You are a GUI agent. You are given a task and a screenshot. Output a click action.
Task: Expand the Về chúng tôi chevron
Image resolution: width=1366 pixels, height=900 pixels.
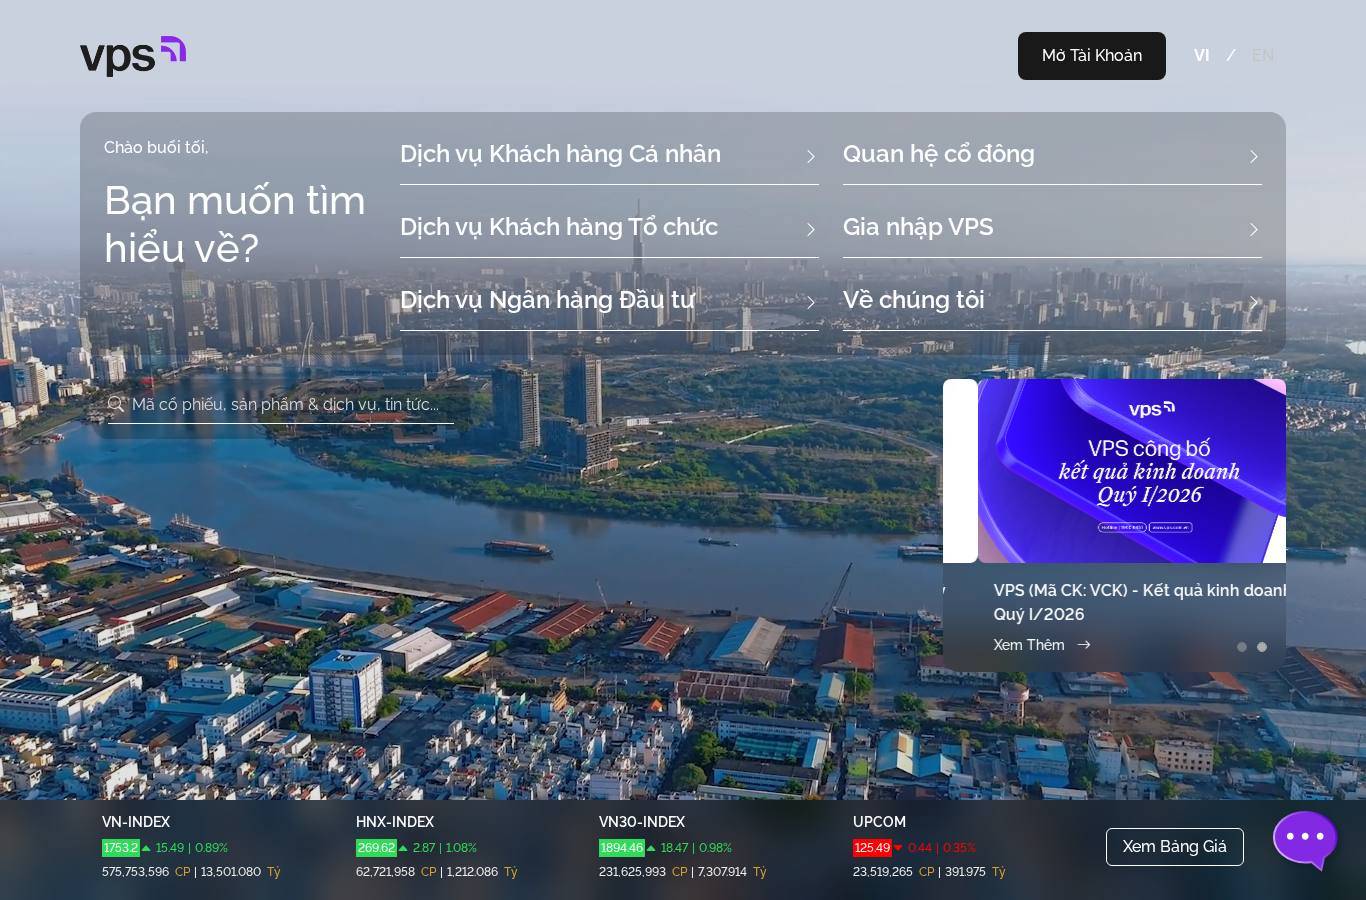point(1254,302)
